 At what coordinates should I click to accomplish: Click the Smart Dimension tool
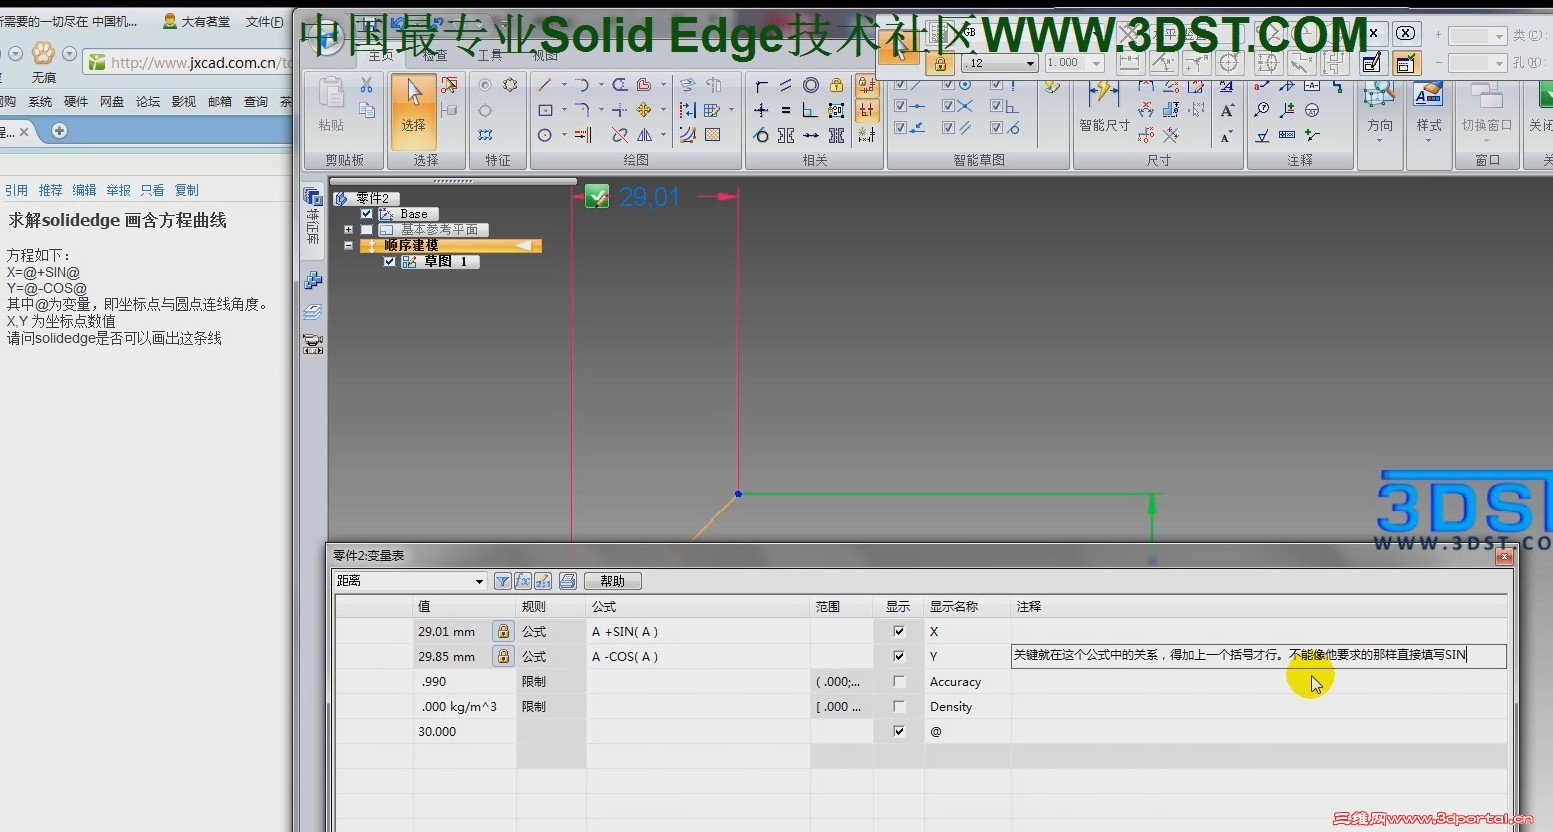click(1104, 106)
